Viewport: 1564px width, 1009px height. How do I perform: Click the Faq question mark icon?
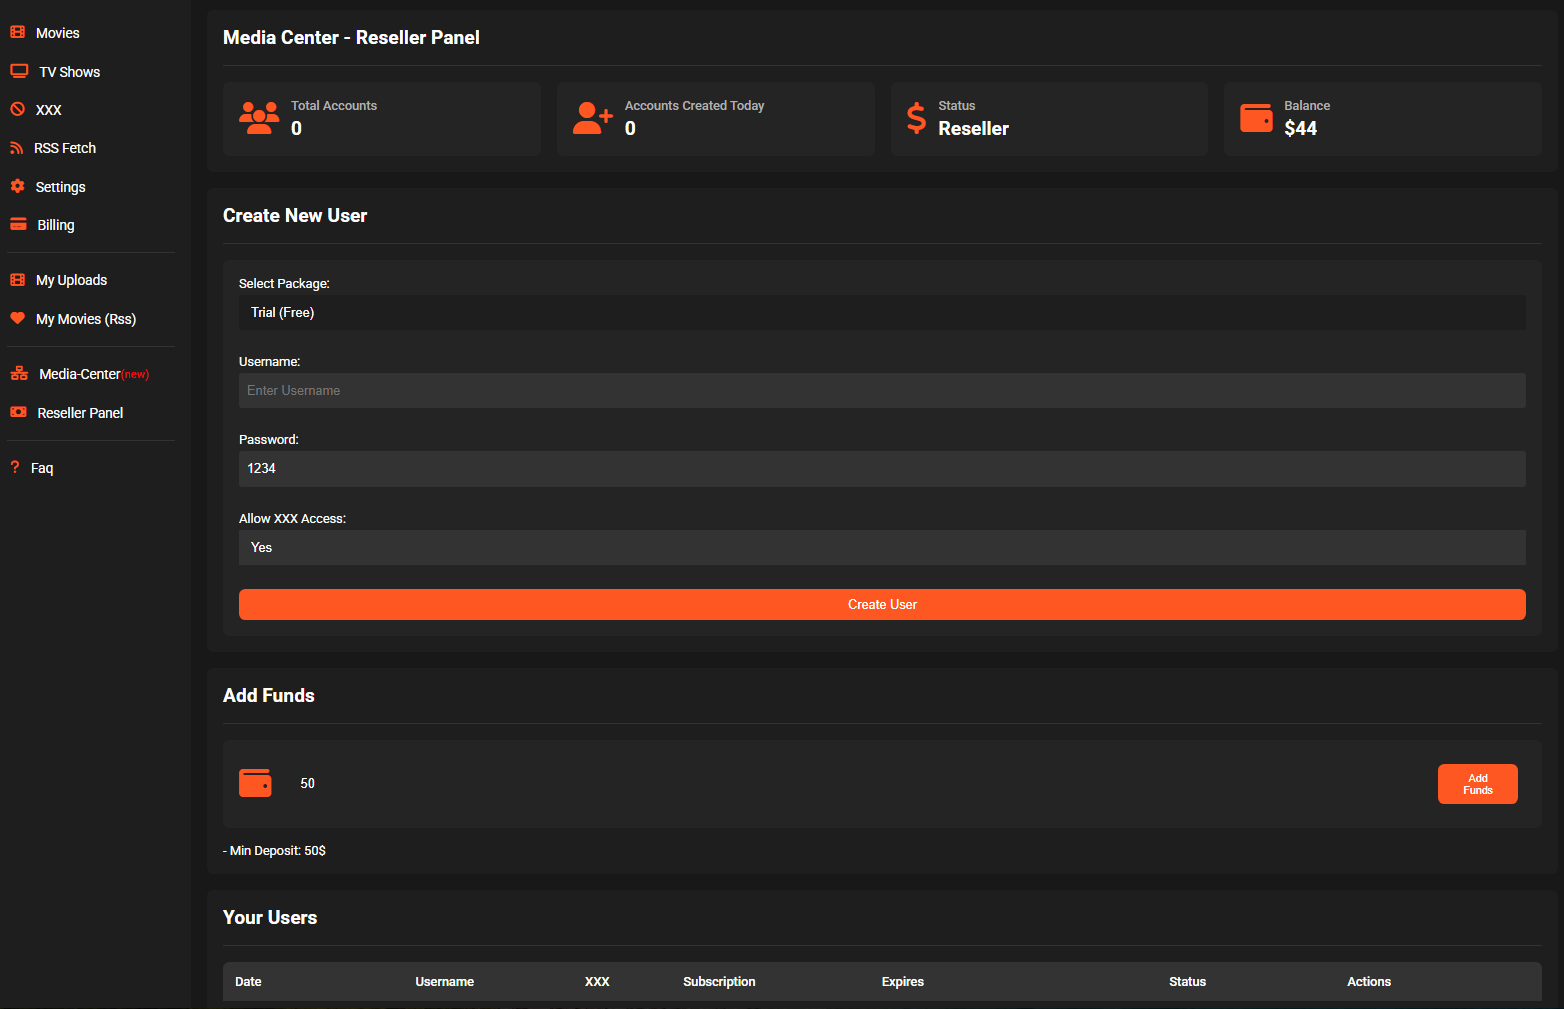(x=15, y=467)
